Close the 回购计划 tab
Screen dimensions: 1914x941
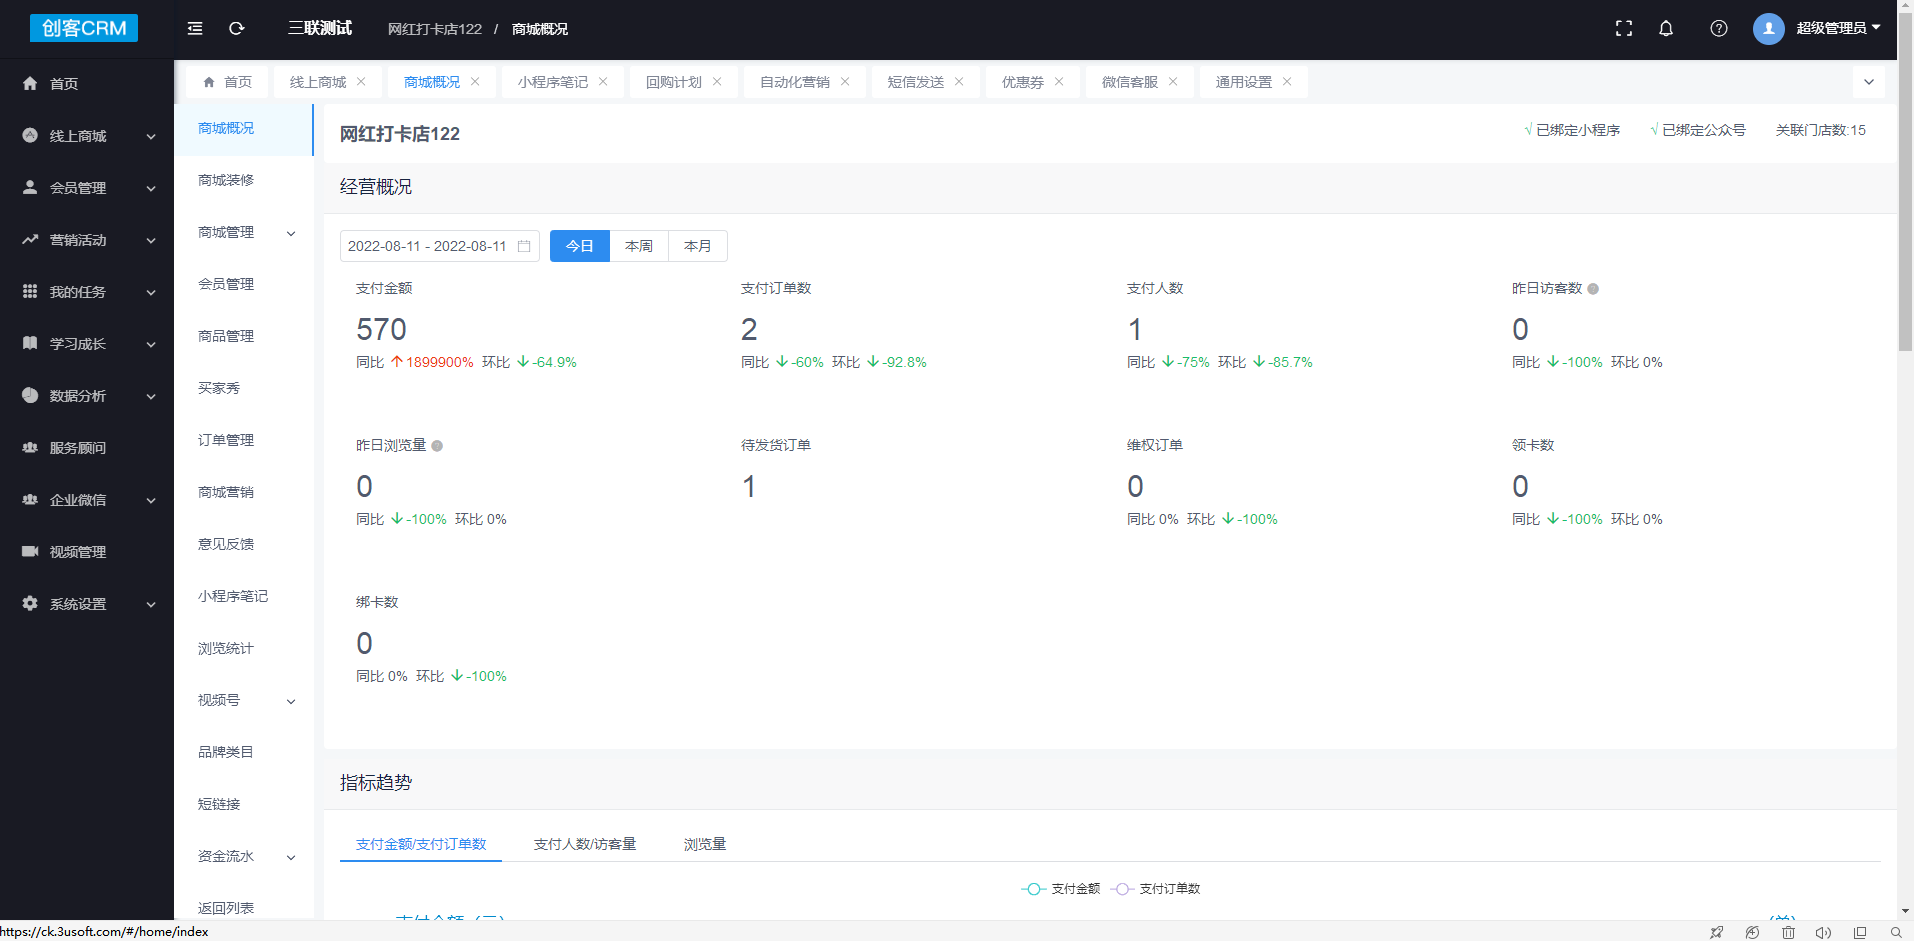click(x=717, y=82)
